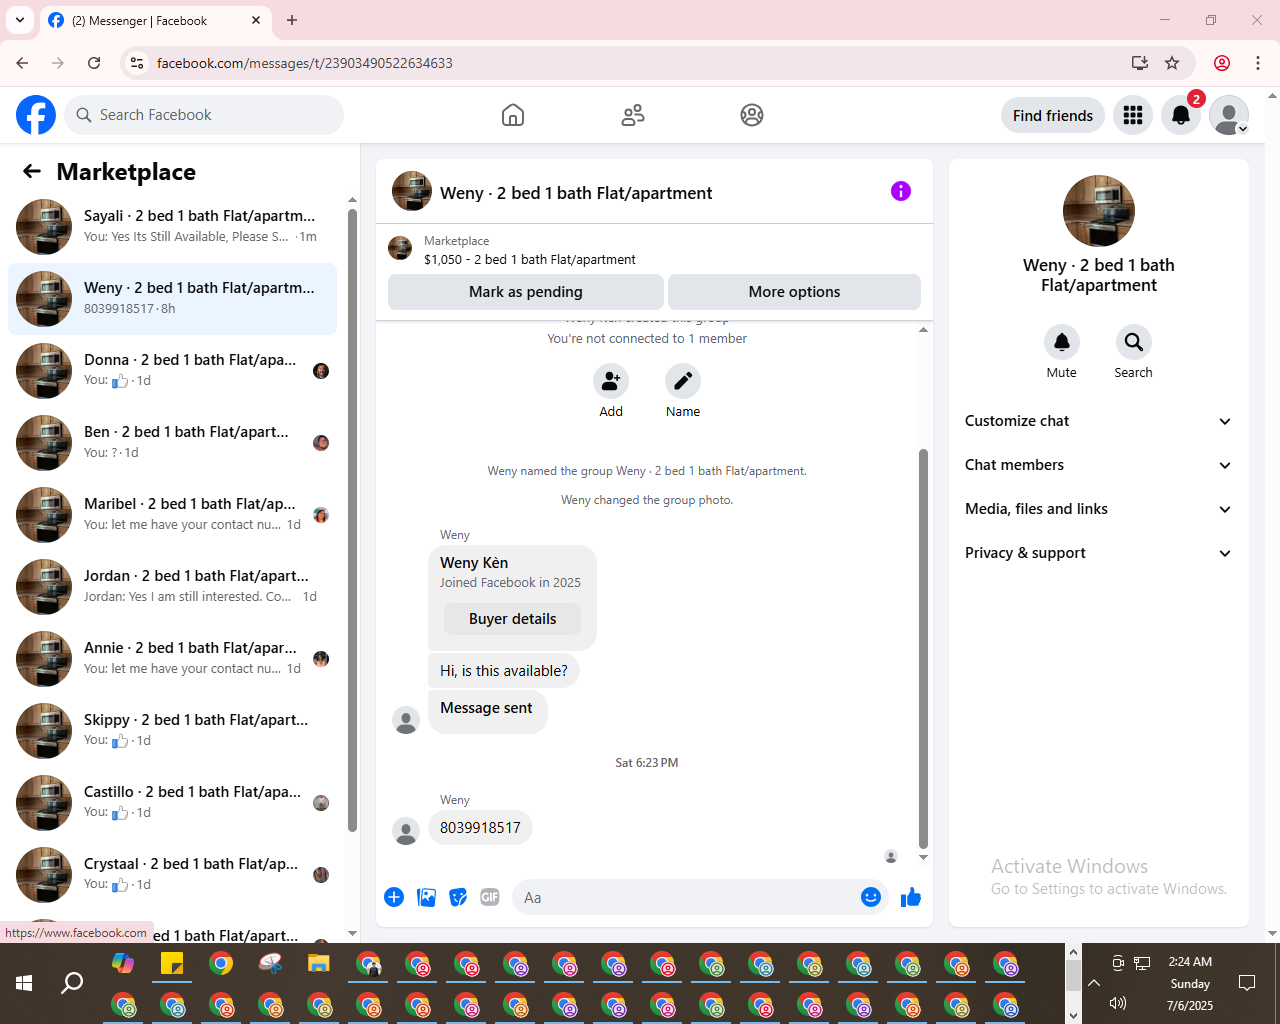Choose a sticker
This screenshot has height=1024, width=1280.
pyautogui.click(x=458, y=897)
